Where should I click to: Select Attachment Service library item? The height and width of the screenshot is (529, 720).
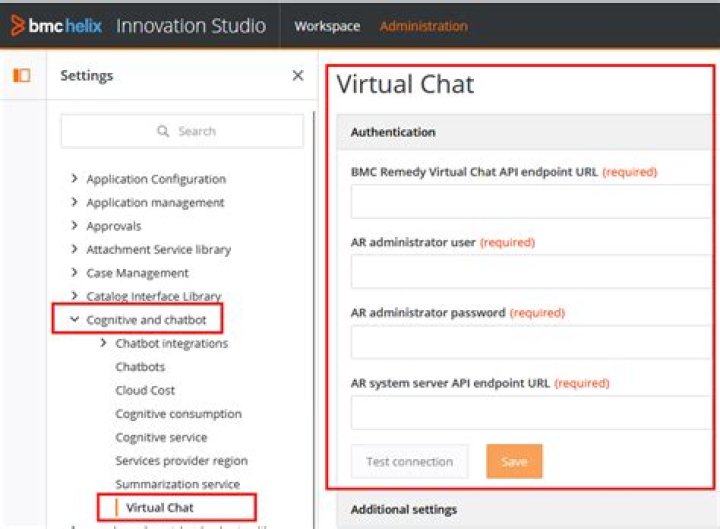[158, 249]
